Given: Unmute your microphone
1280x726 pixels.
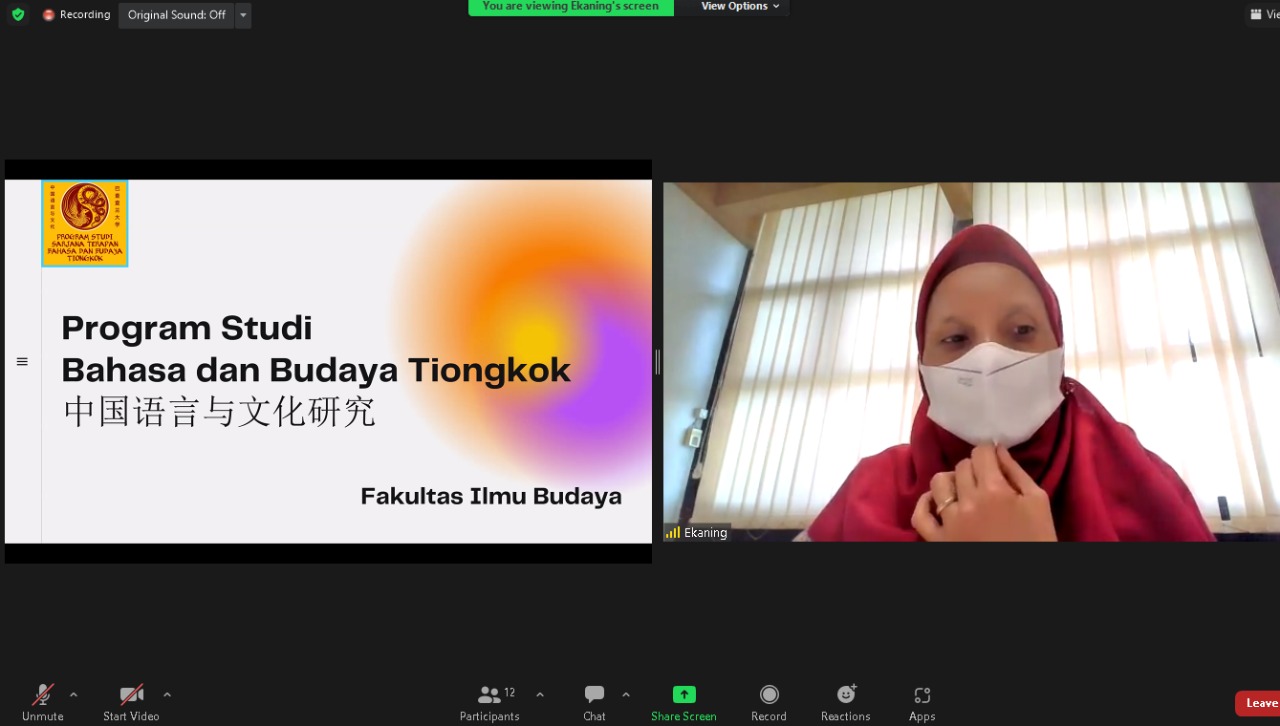Looking at the screenshot, I should [x=42, y=701].
